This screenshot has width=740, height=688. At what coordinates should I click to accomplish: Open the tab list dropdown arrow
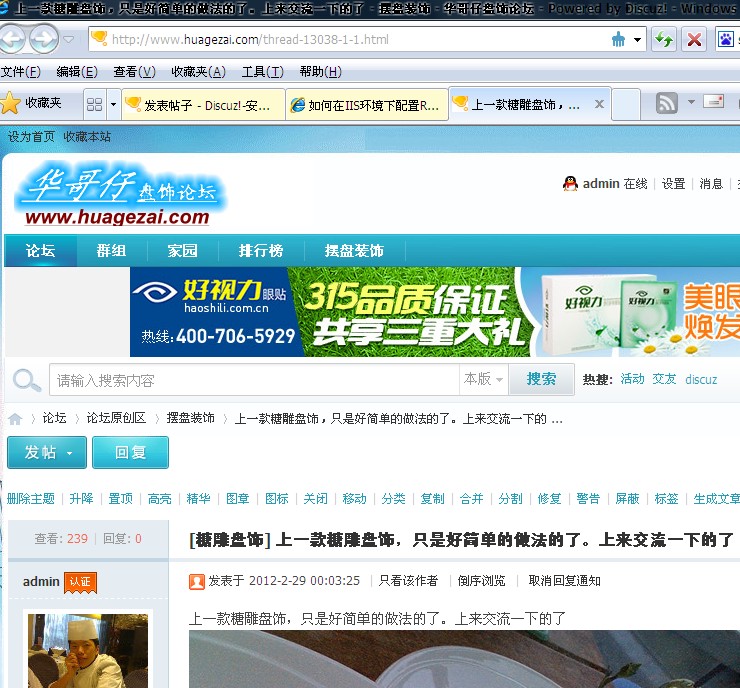pyautogui.click(x=113, y=104)
